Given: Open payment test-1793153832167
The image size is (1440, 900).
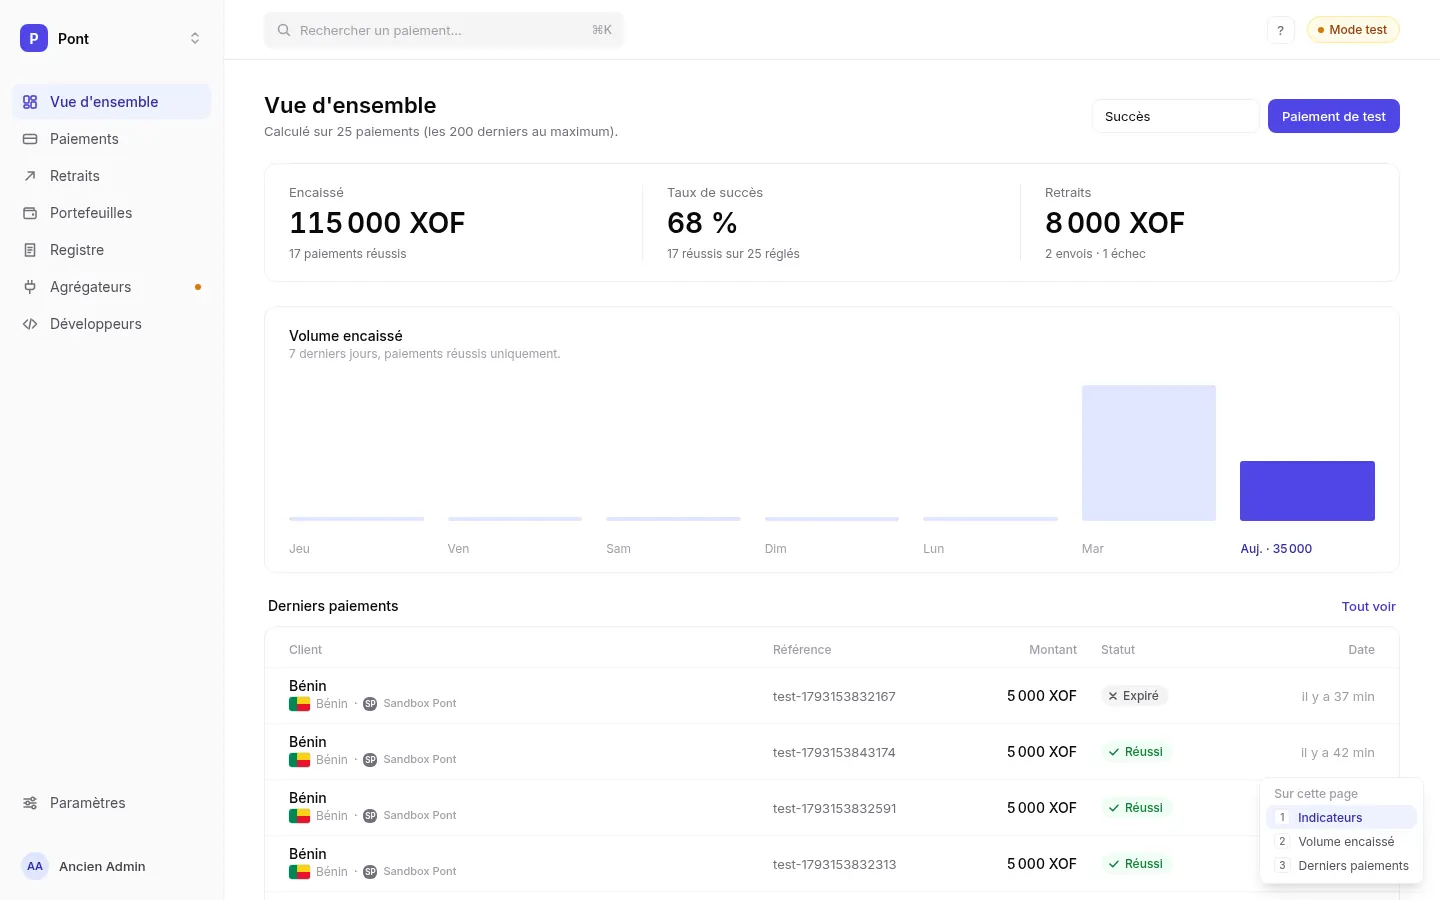Looking at the screenshot, I should (832, 696).
